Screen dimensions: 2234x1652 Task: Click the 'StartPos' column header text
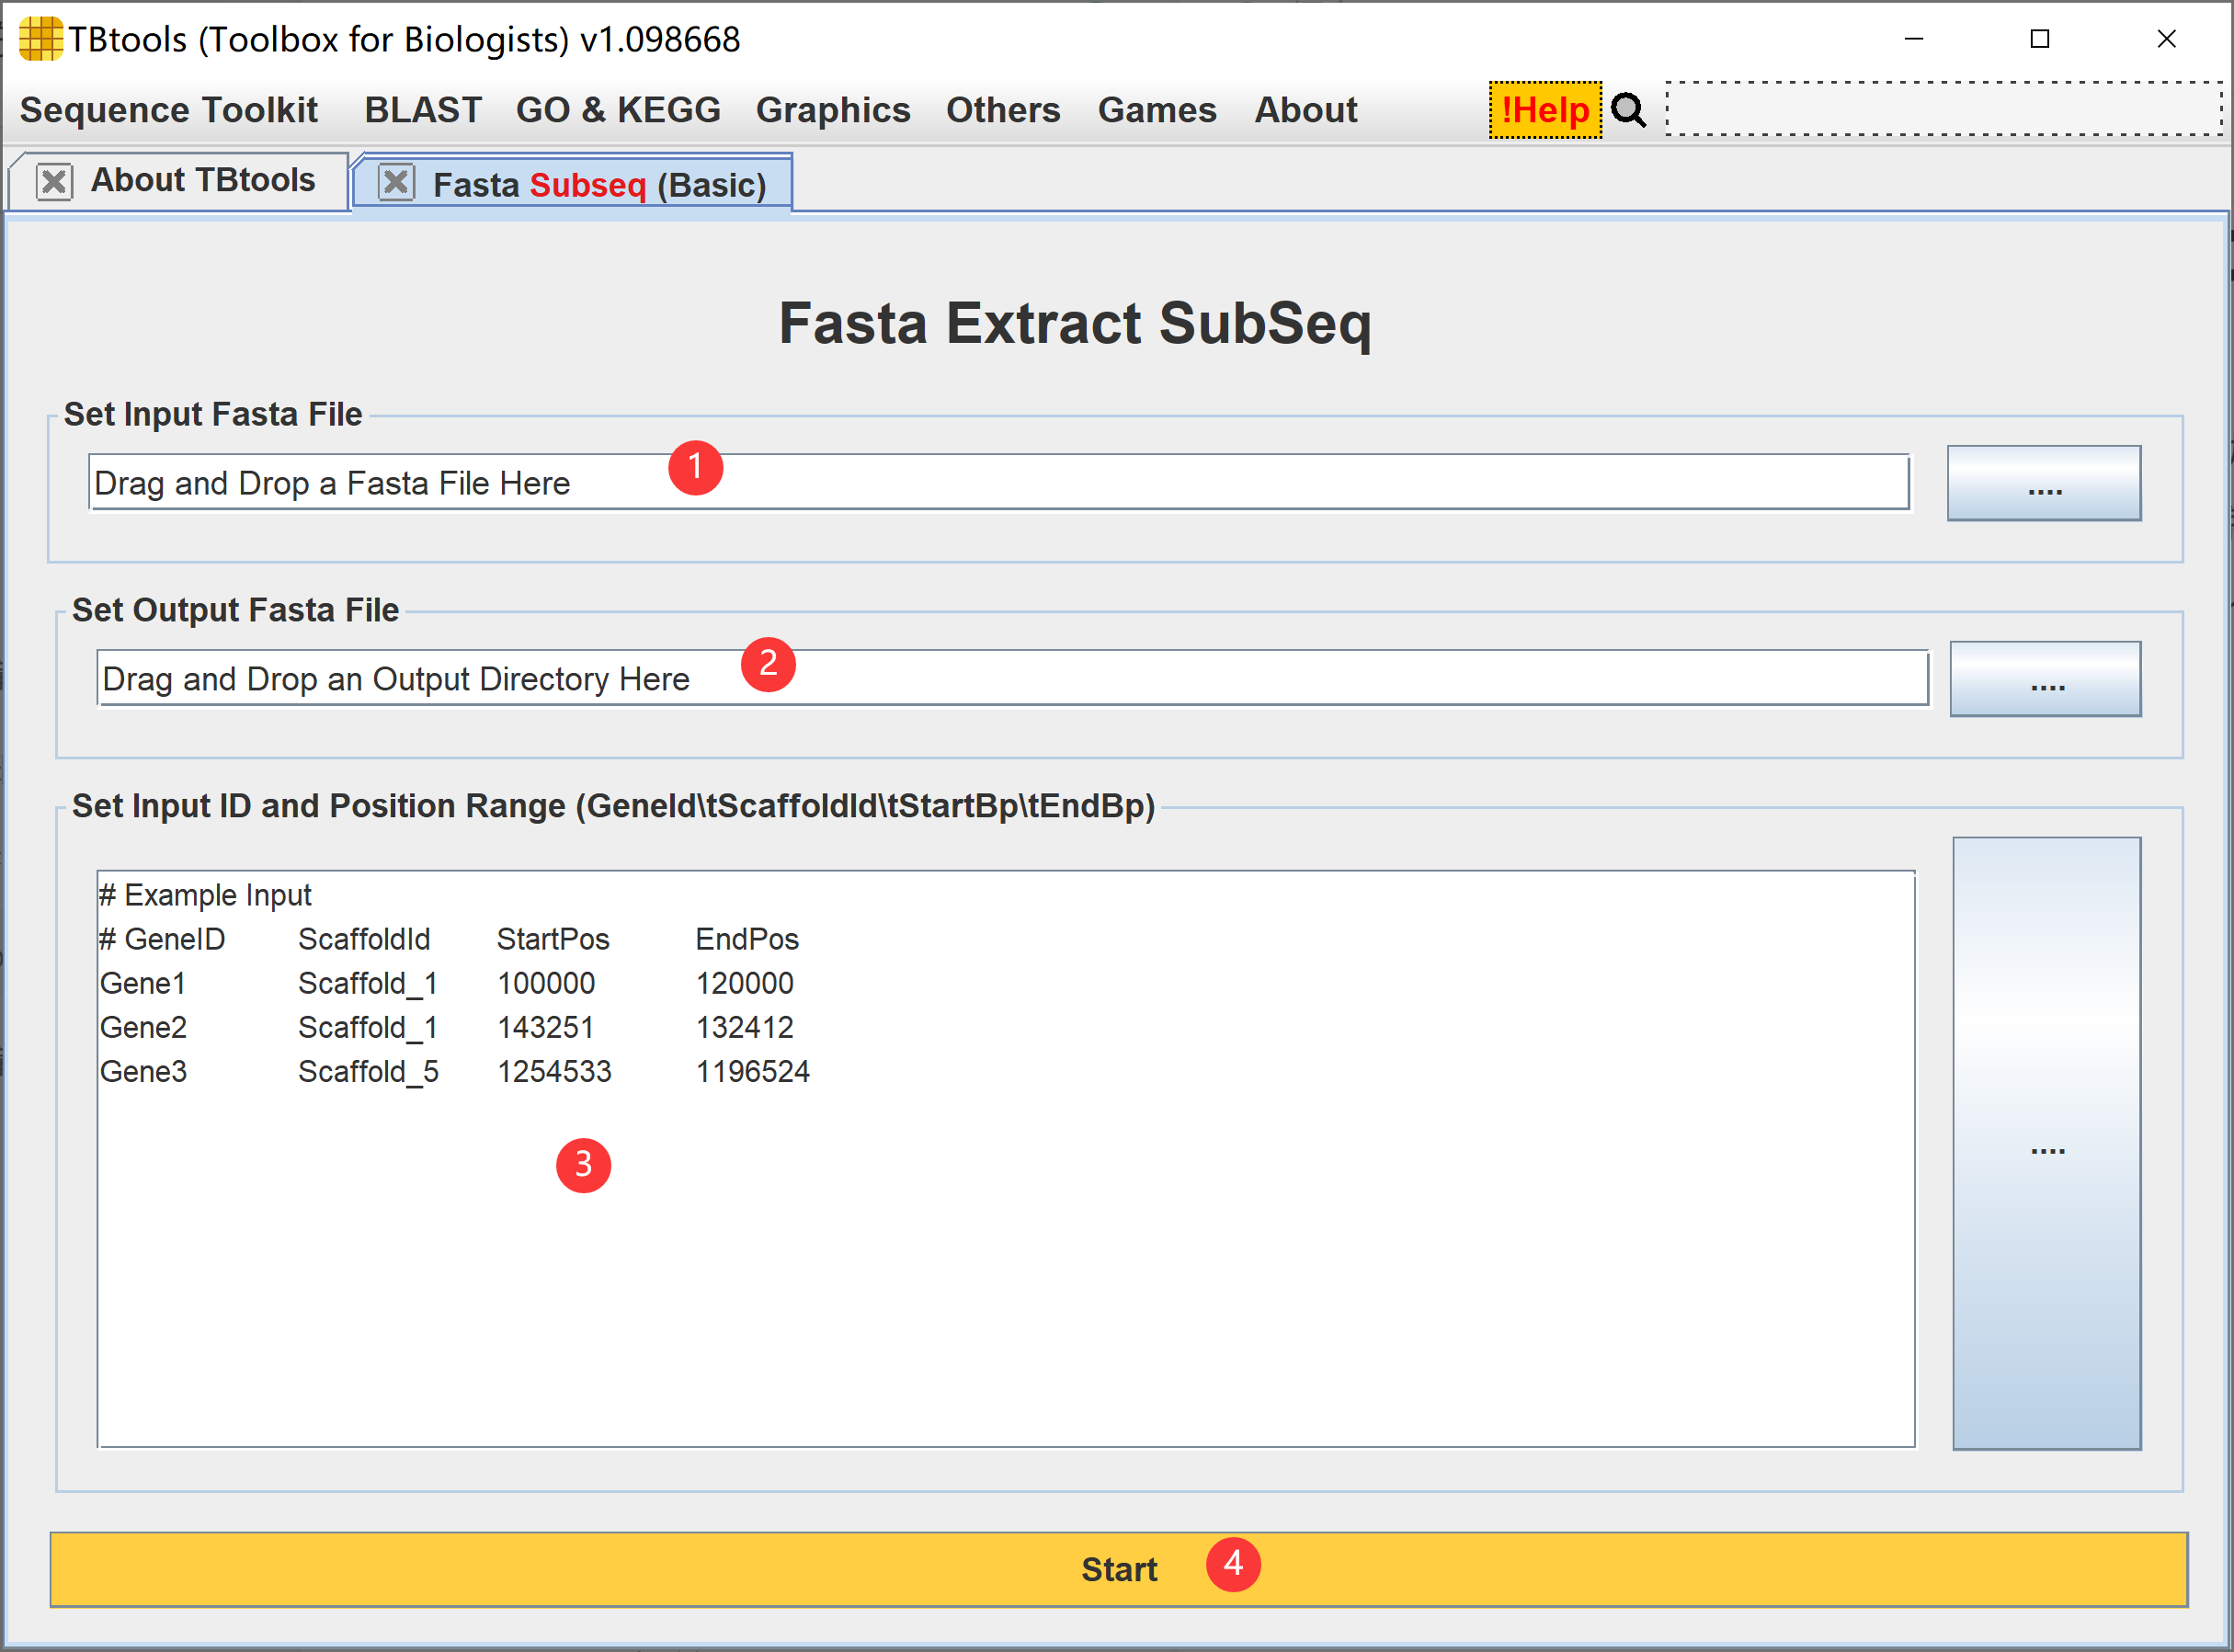[553, 939]
